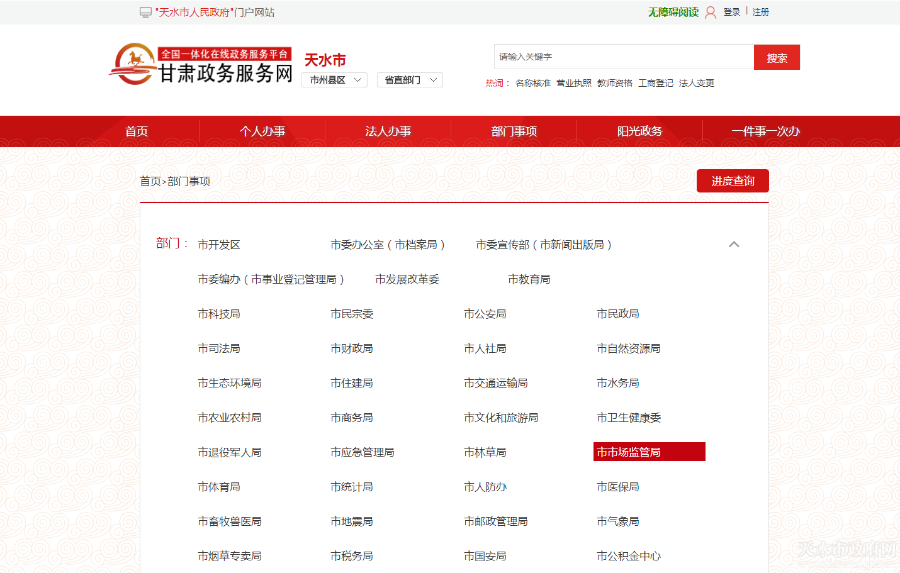Screen dimensions: 900x573
Task: Click the 进度查询 button
Action: pos(732,181)
